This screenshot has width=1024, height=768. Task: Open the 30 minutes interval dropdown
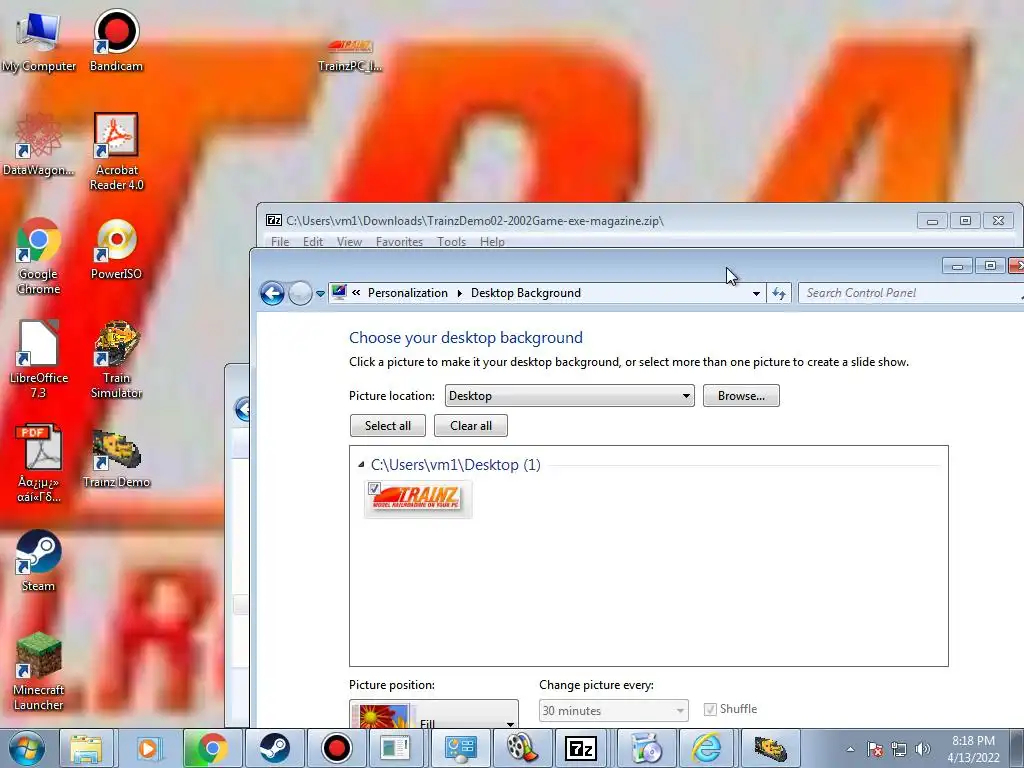613,711
